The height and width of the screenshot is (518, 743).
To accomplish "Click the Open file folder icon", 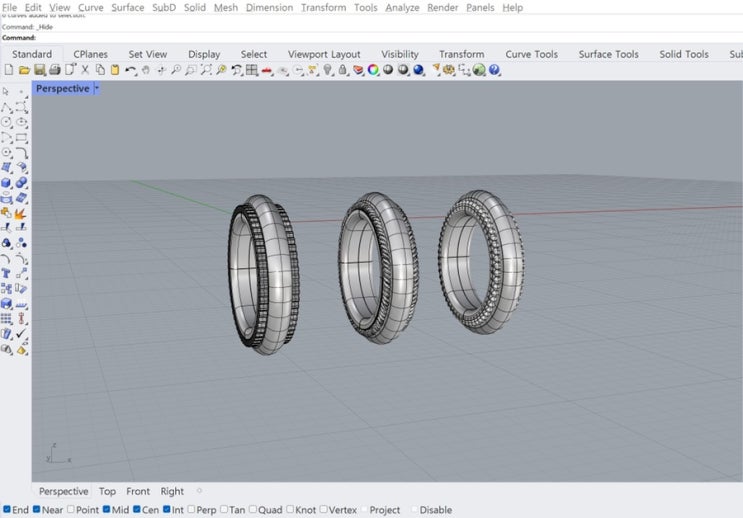I will (24, 70).
